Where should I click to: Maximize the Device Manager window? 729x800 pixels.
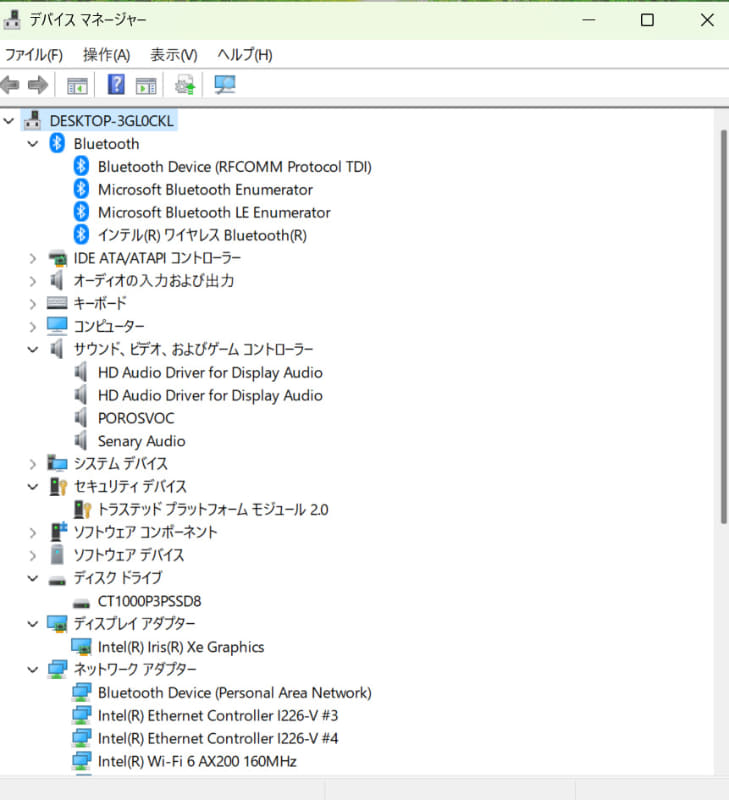[647, 20]
